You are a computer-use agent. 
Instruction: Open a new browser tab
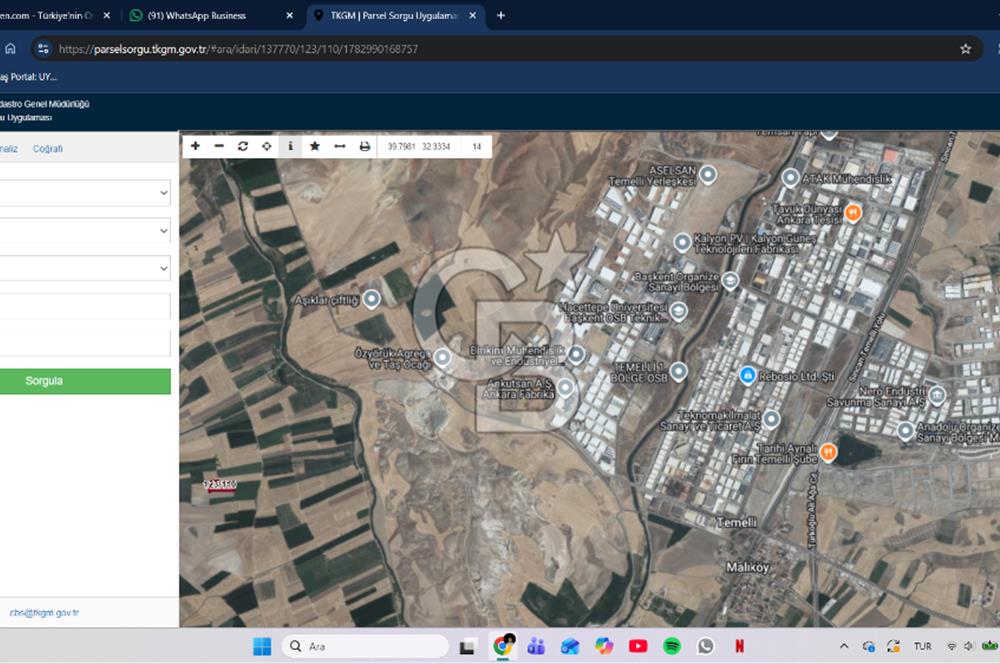[x=501, y=15]
